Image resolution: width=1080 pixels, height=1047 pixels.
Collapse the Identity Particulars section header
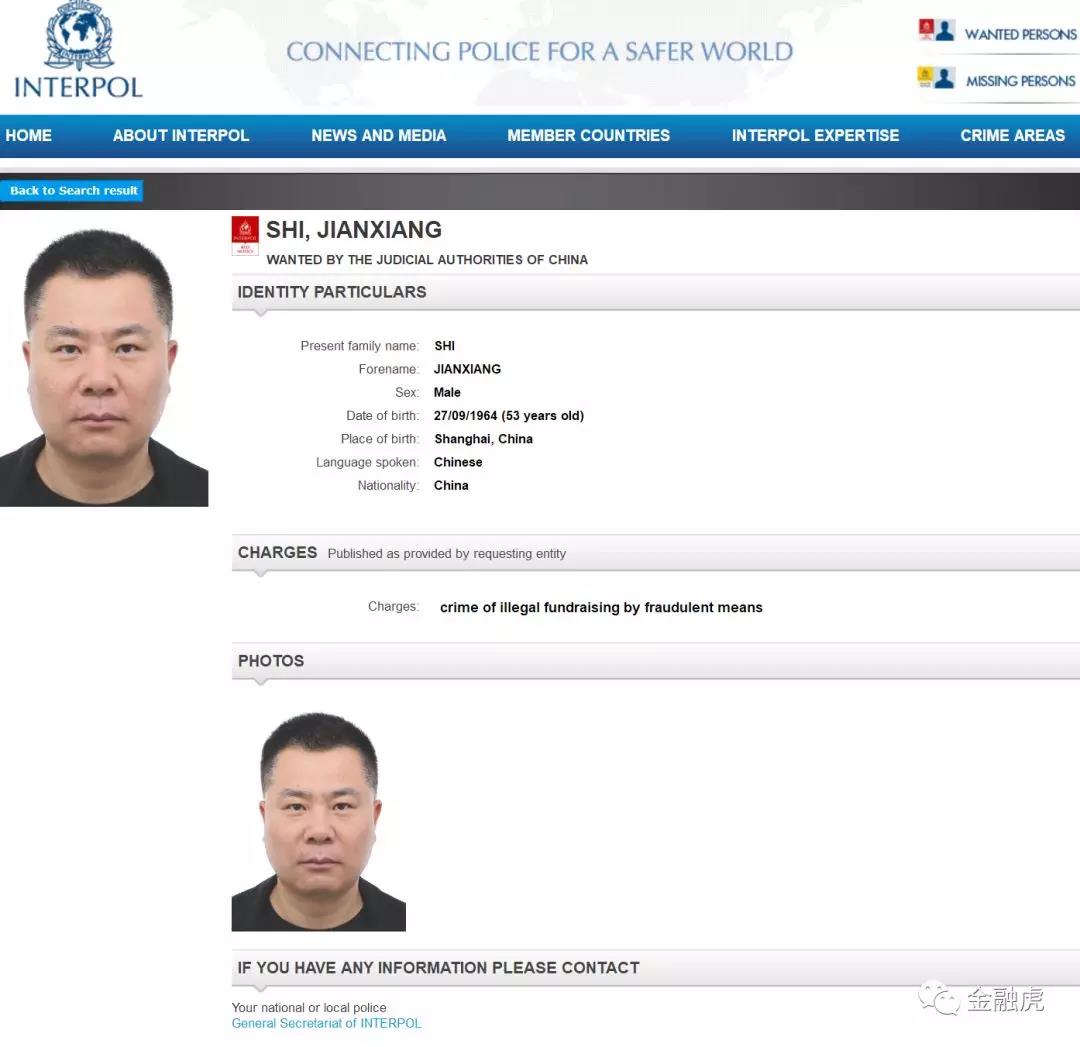pyautogui.click(x=332, y=292)
